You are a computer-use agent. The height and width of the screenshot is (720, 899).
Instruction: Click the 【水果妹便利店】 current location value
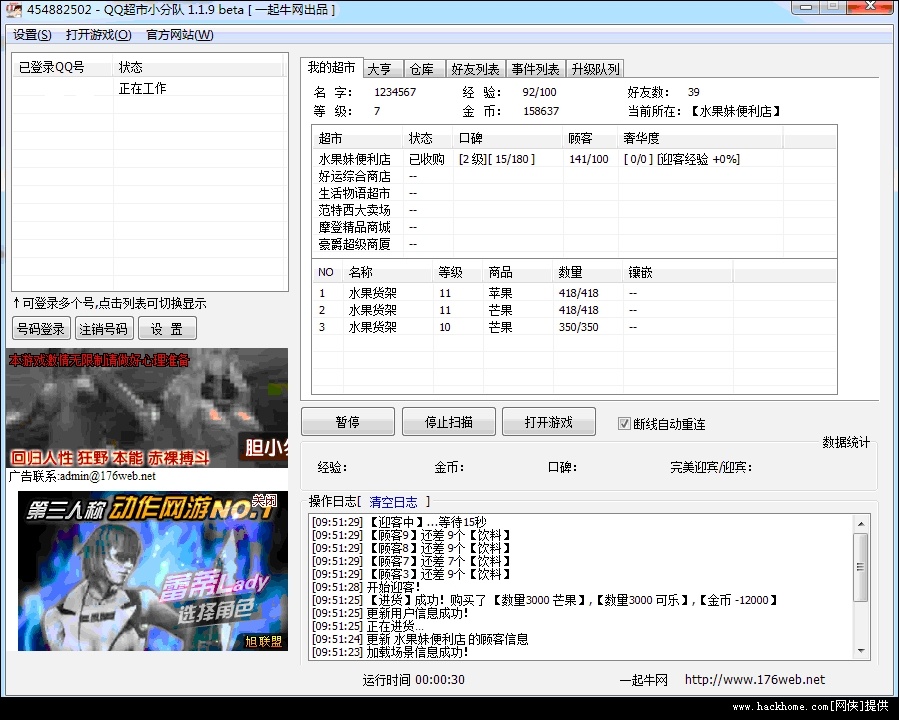click(x=736, y=111)
